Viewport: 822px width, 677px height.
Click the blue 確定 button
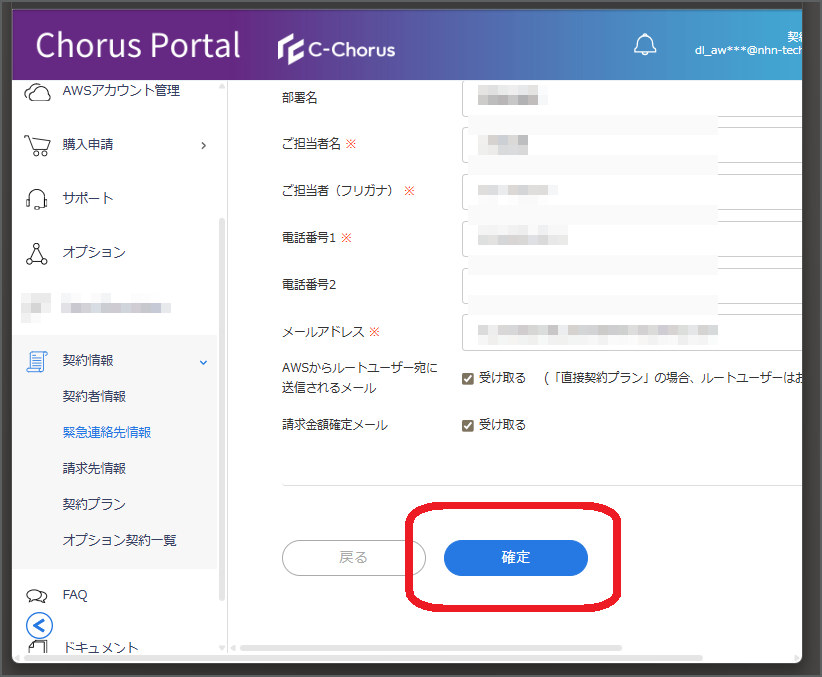point(516,558)
